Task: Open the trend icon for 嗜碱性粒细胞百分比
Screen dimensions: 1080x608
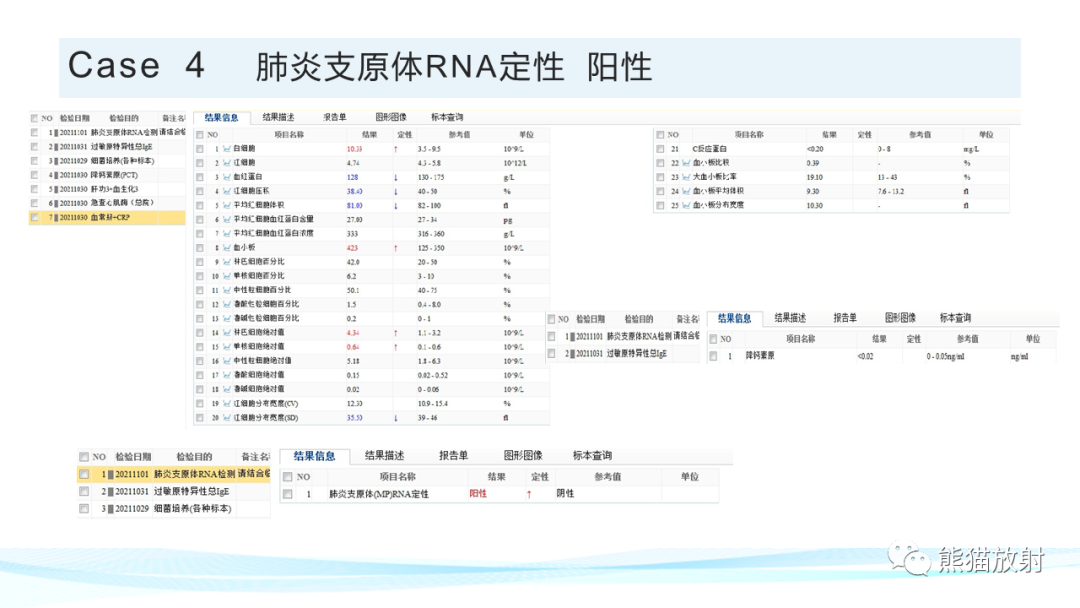Action: [227, 318]
